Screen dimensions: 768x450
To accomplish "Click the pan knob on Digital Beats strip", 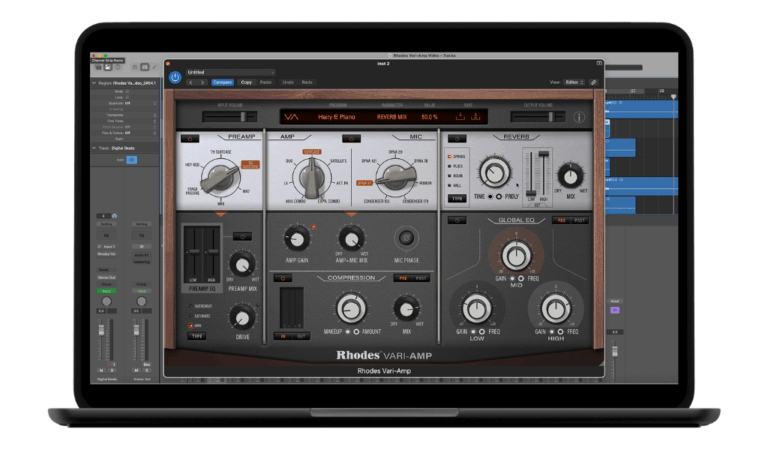I will (106, 301).
